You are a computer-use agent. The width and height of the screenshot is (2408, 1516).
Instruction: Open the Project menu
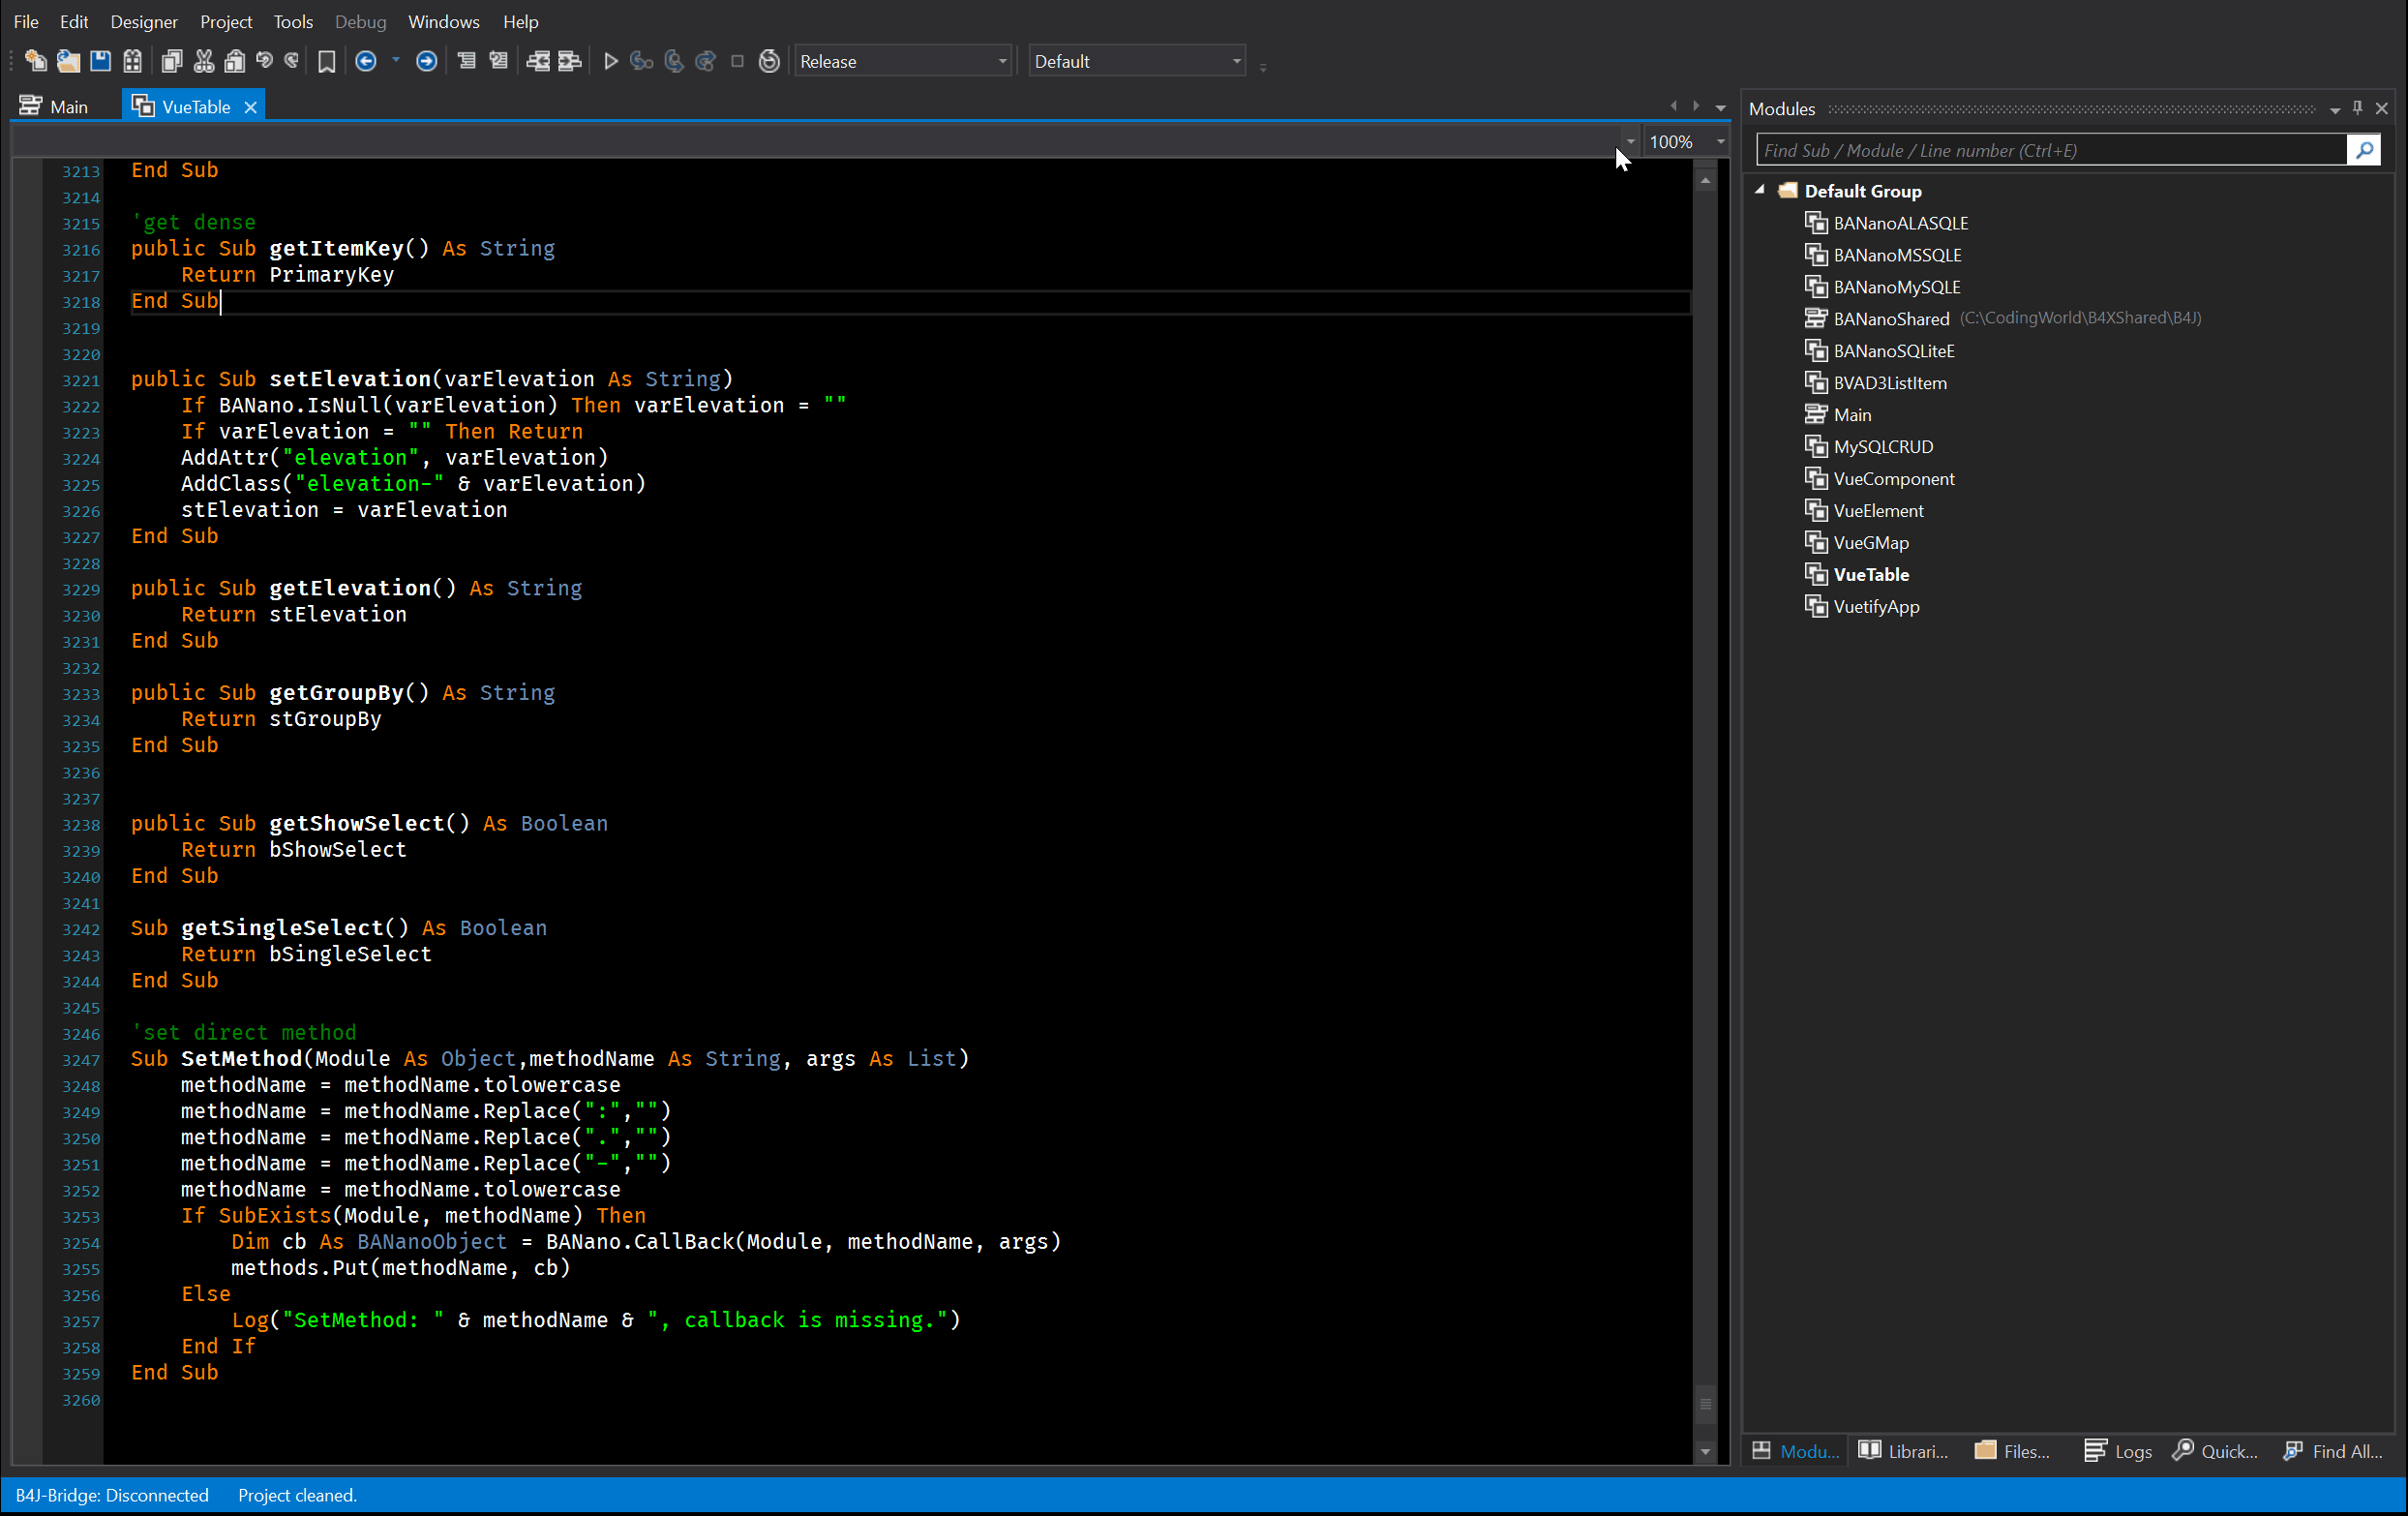tap(225, 21)
